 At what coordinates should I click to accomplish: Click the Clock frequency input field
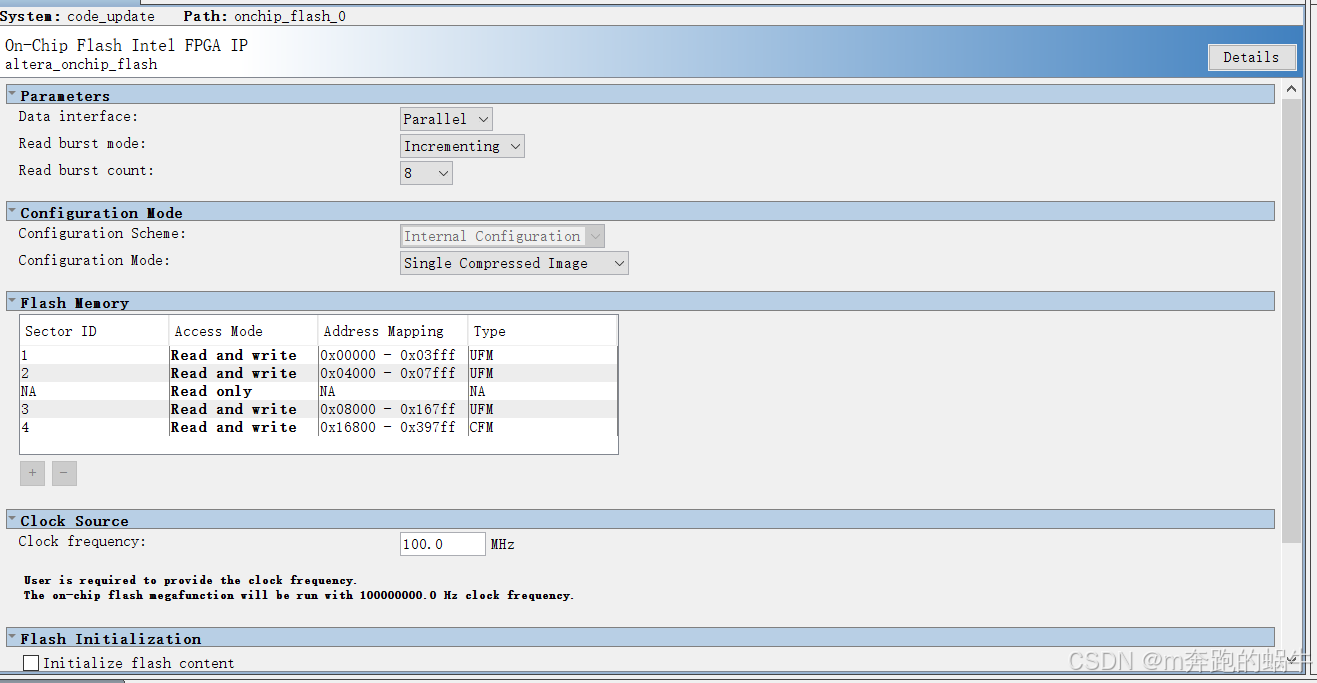[441, 543]
